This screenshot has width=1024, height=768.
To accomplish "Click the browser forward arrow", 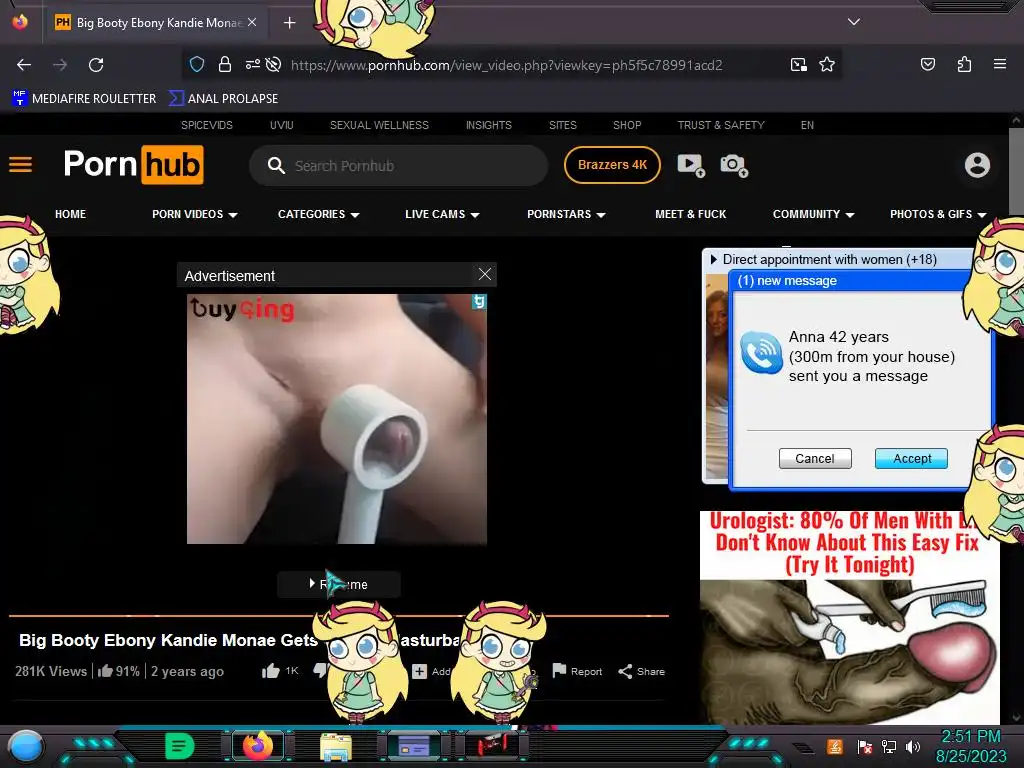I will tap(60, 65).
